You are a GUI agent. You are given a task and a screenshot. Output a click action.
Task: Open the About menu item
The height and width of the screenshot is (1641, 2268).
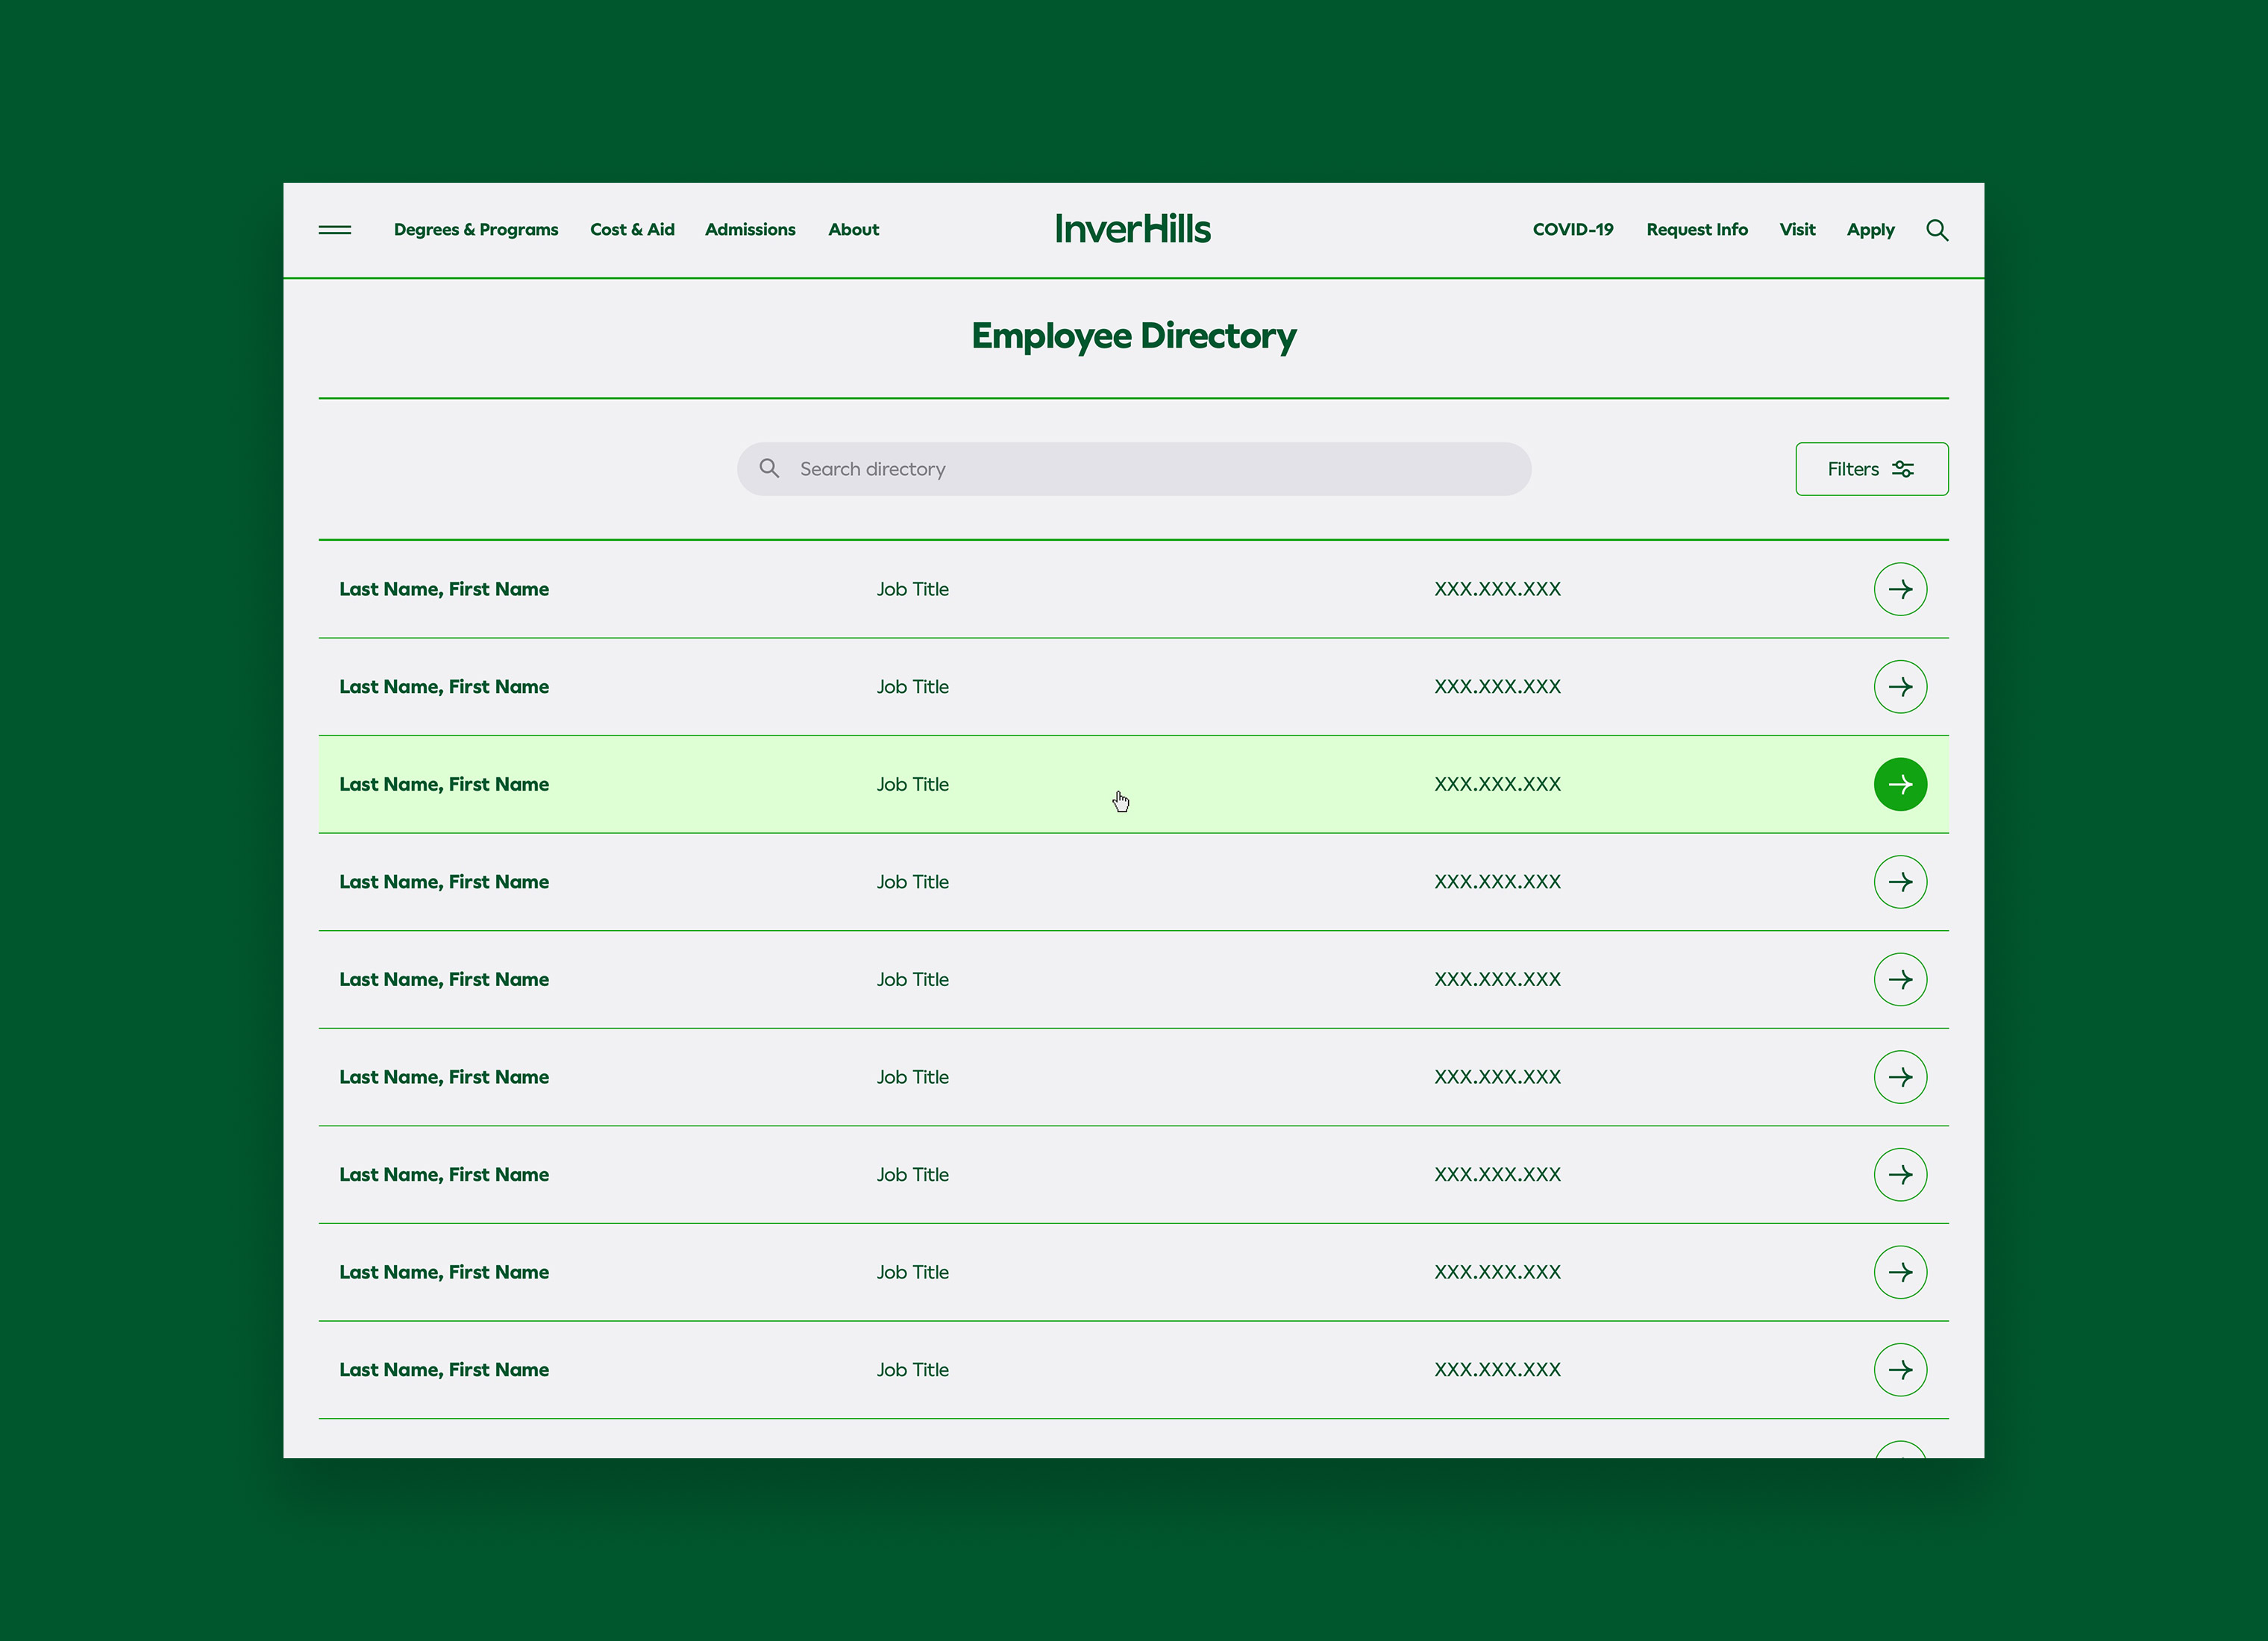853,230
